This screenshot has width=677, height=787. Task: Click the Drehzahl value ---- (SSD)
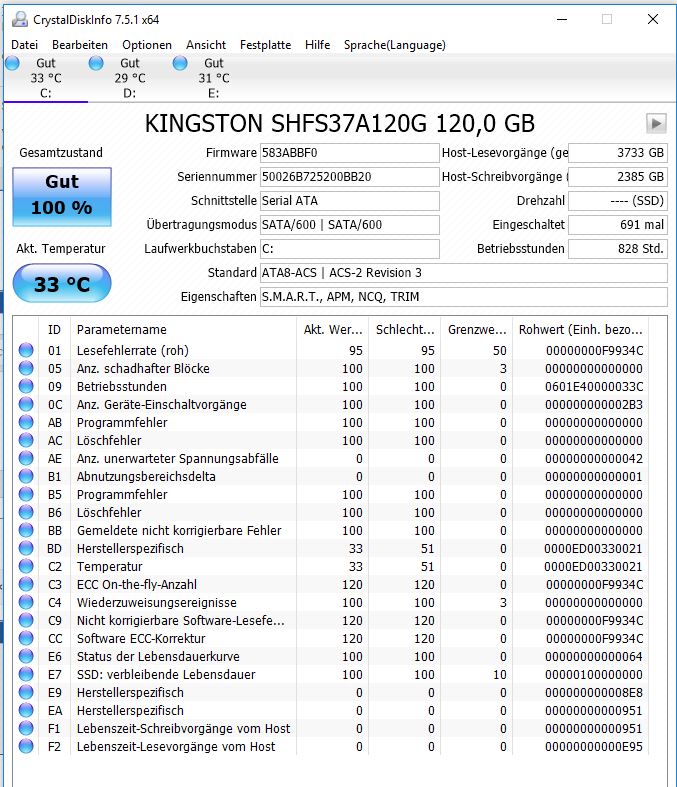(x=618, y=201)
